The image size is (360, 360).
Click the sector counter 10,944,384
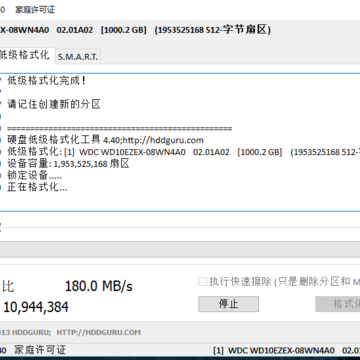pyautogui.click(x=36, y=307)
